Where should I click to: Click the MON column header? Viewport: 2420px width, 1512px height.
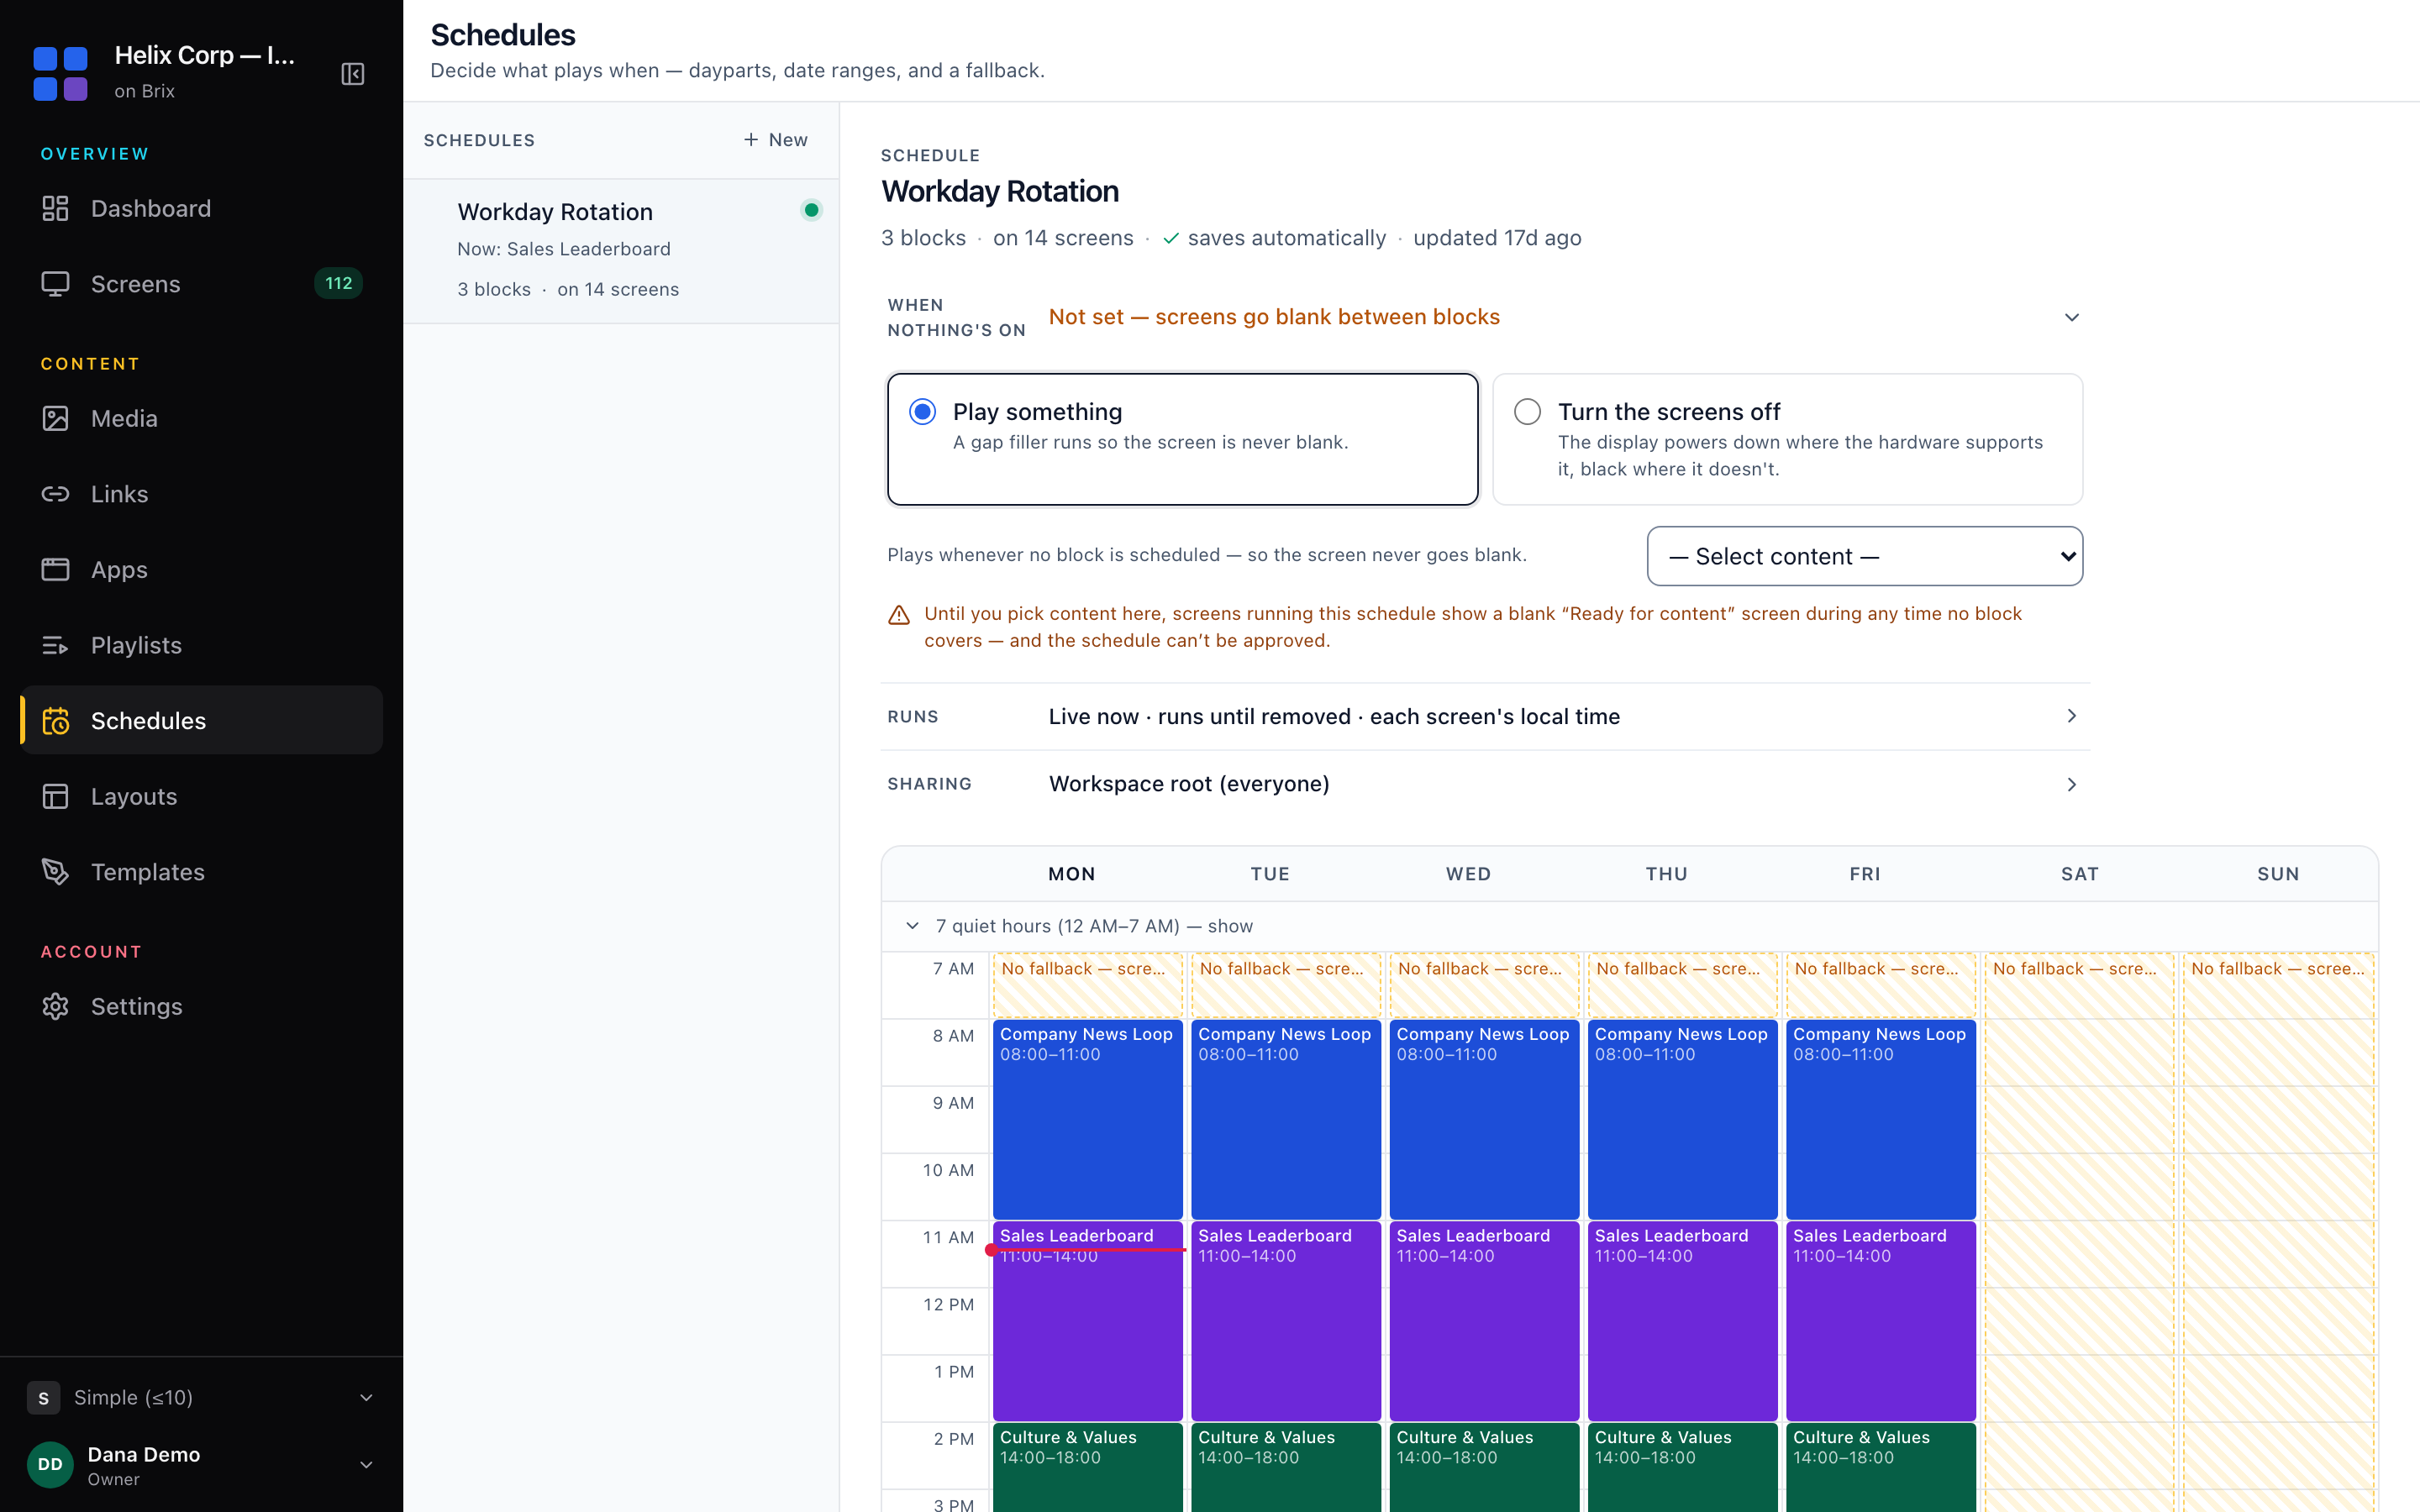1071,874
